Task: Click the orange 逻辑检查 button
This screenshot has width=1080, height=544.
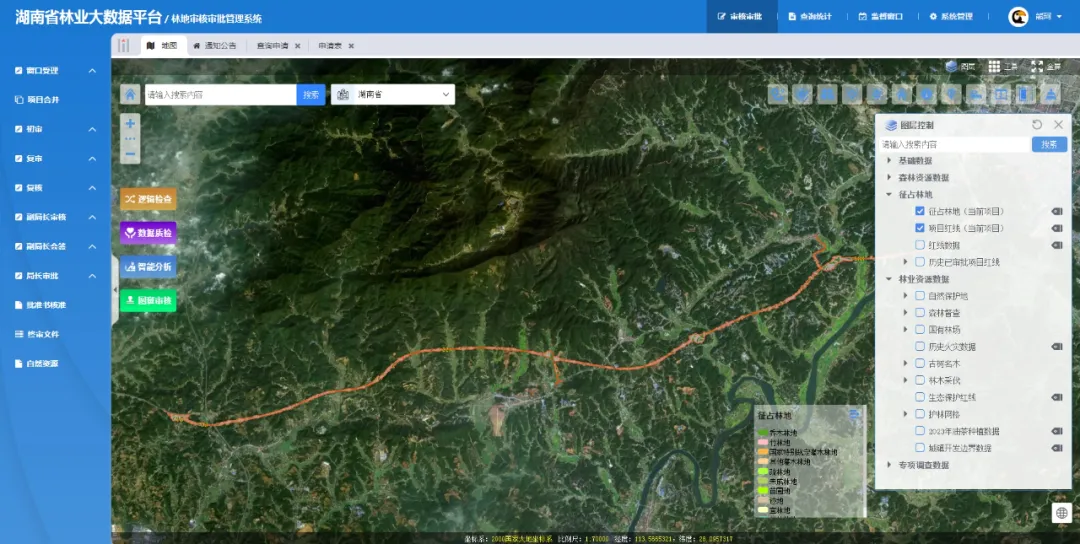Action: pos(148,199)
